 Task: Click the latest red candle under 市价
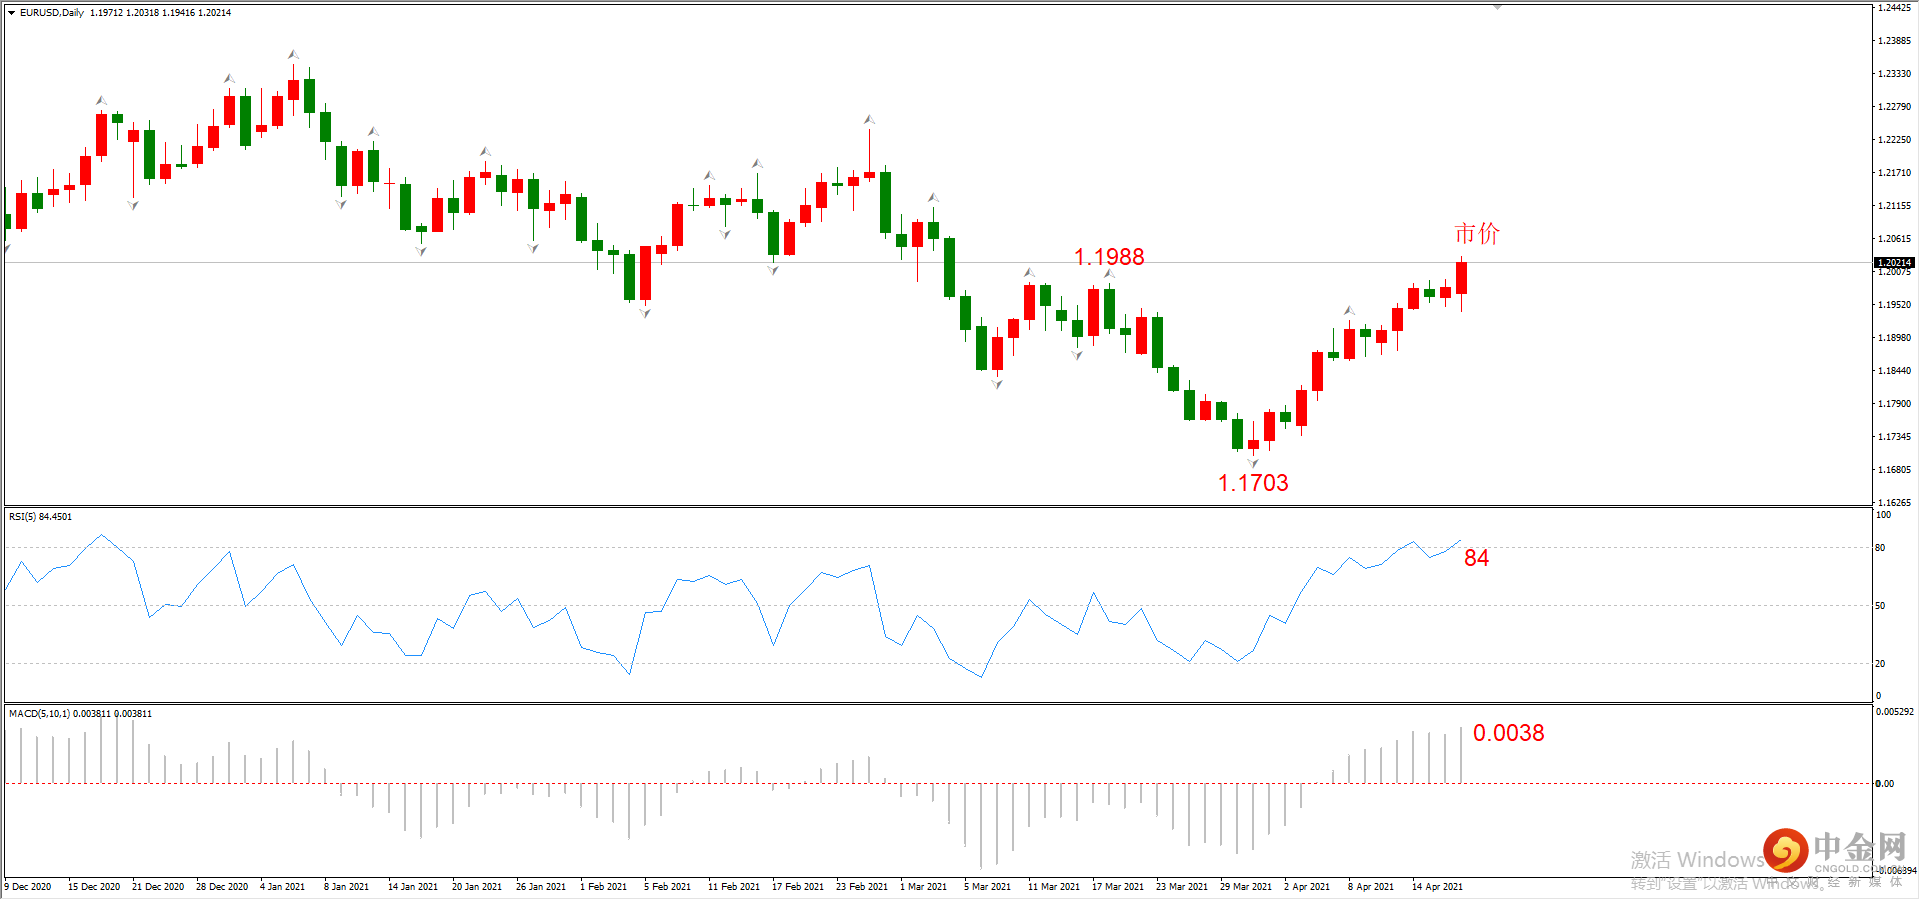click(x=1462, y=278)
